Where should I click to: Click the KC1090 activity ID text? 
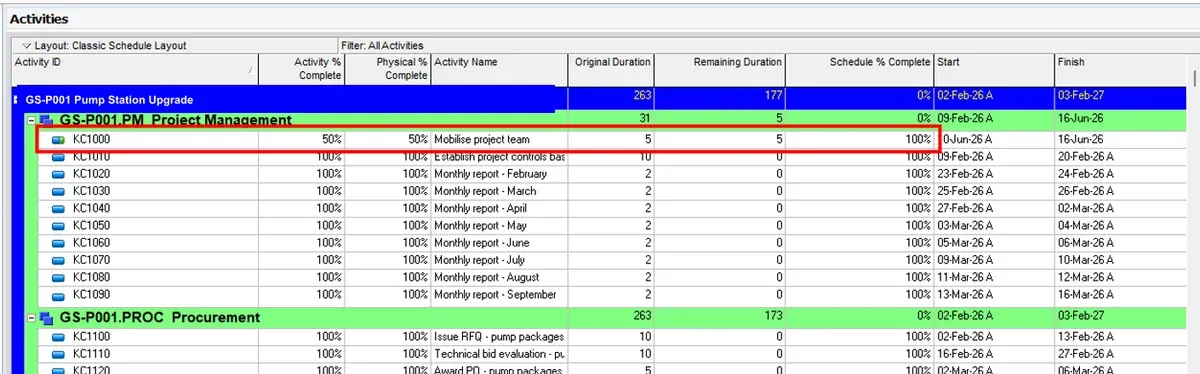tap(92, 295)
